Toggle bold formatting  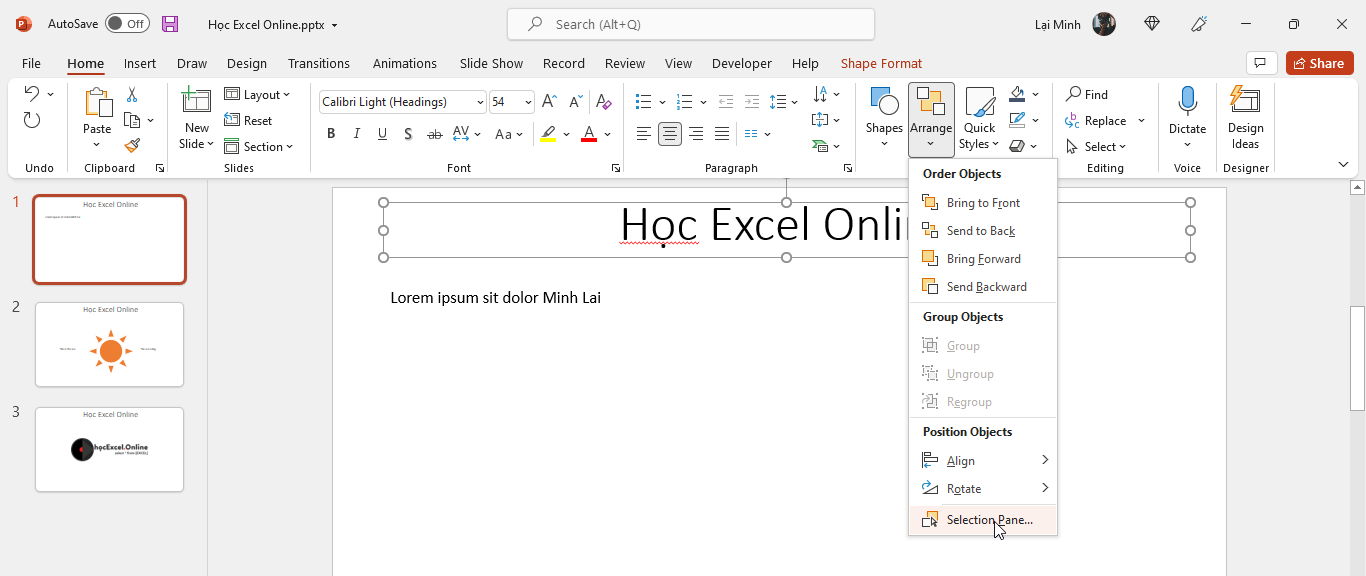(331, 133)
